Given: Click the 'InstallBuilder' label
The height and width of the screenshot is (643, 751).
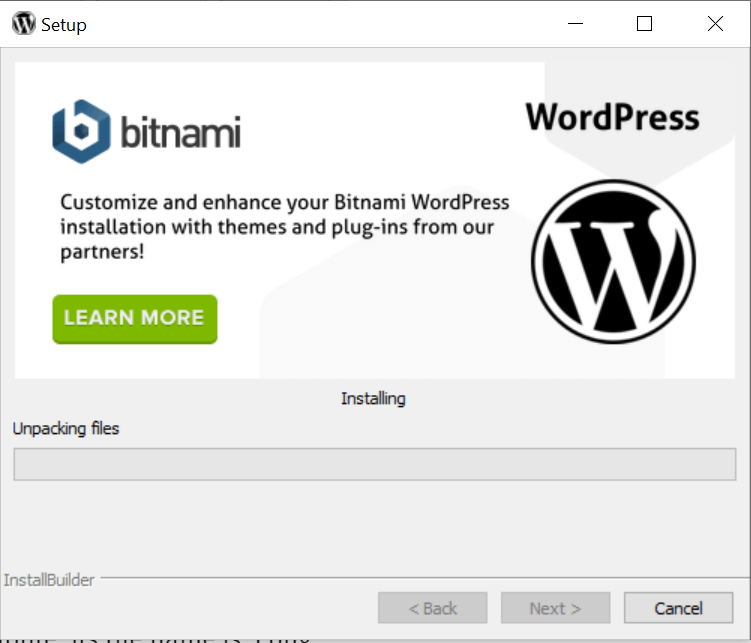Looking at the screenshot, I should point(49,580).
